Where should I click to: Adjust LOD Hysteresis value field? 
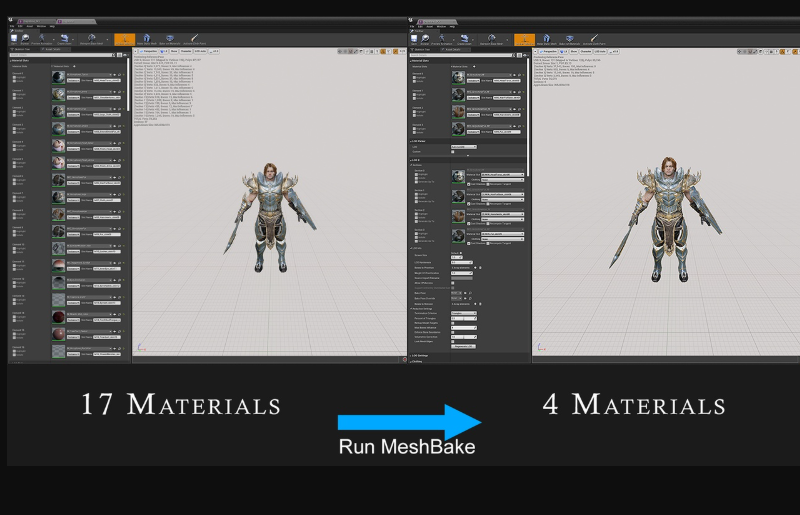[462, 262]
